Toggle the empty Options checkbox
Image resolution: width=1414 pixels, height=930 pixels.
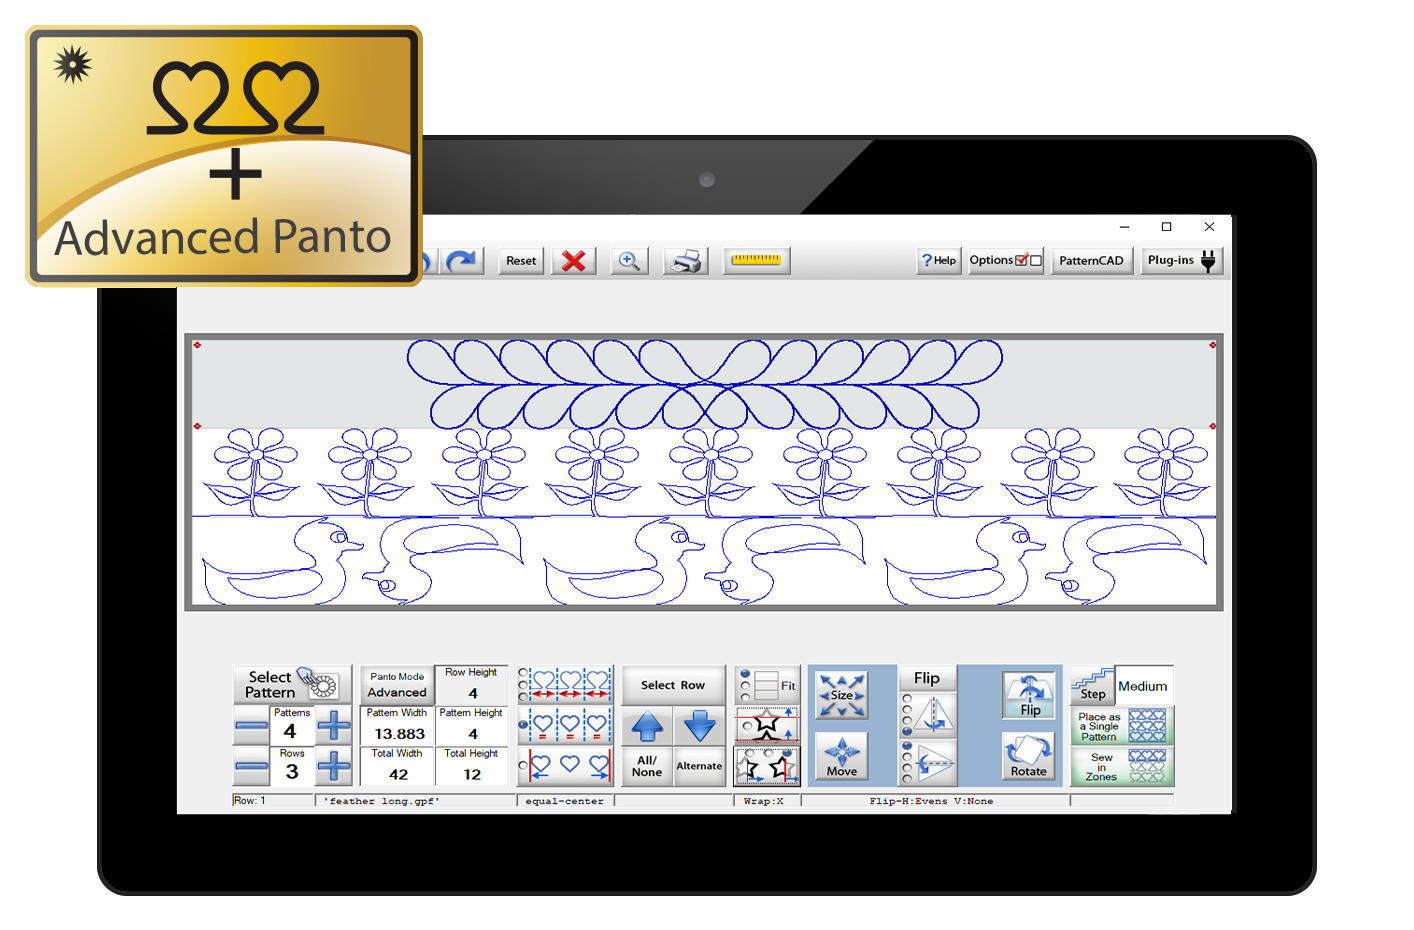coord(1036,260)
